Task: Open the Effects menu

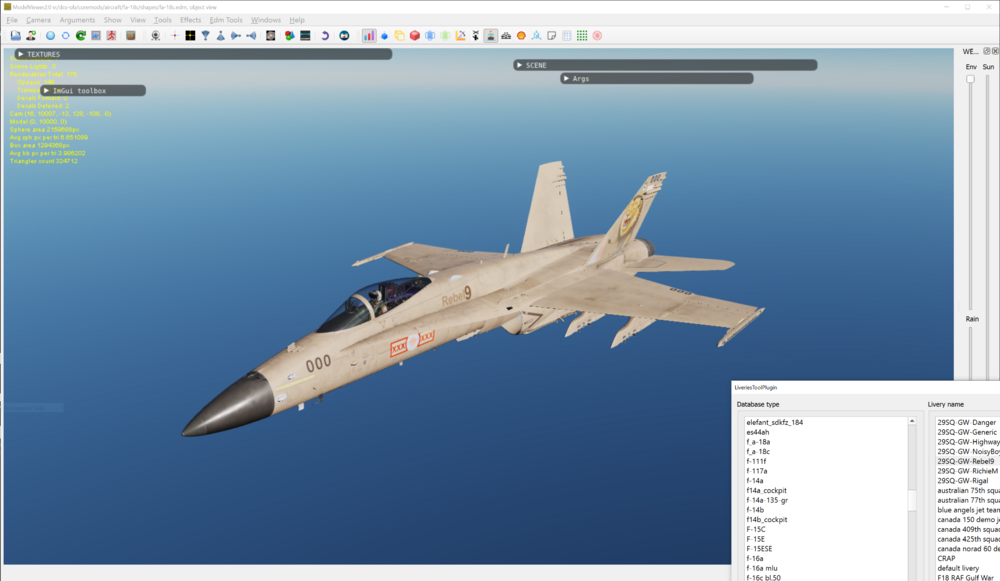Action: click(x=191, y=19)
